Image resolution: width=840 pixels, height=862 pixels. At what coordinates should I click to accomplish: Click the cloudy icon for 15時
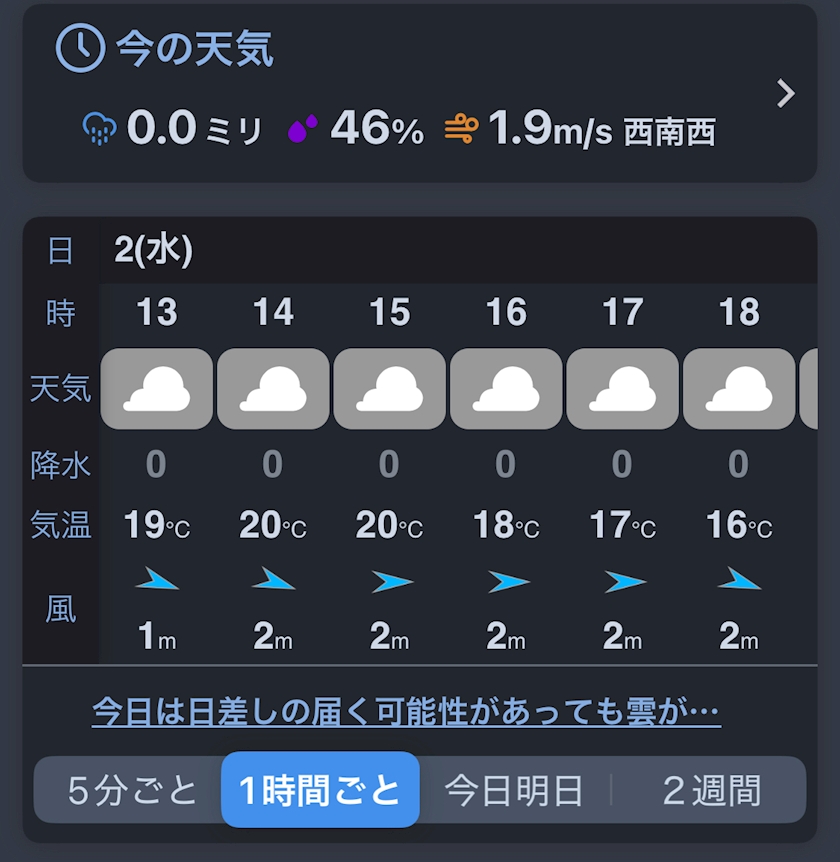390,389
